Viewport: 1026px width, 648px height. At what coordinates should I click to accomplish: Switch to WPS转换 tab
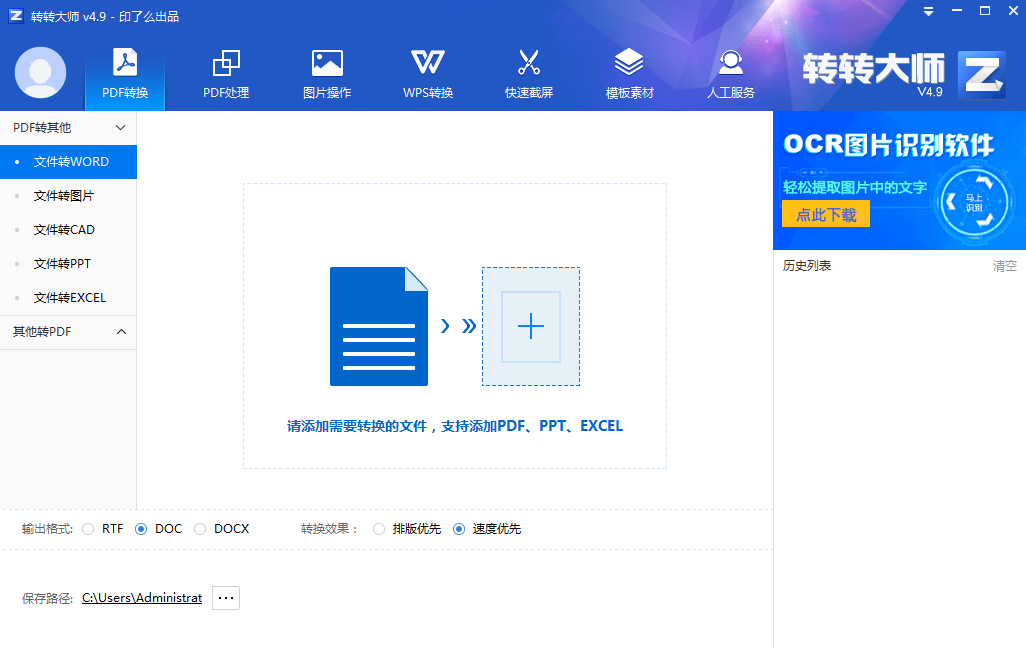tap(428, 73)
